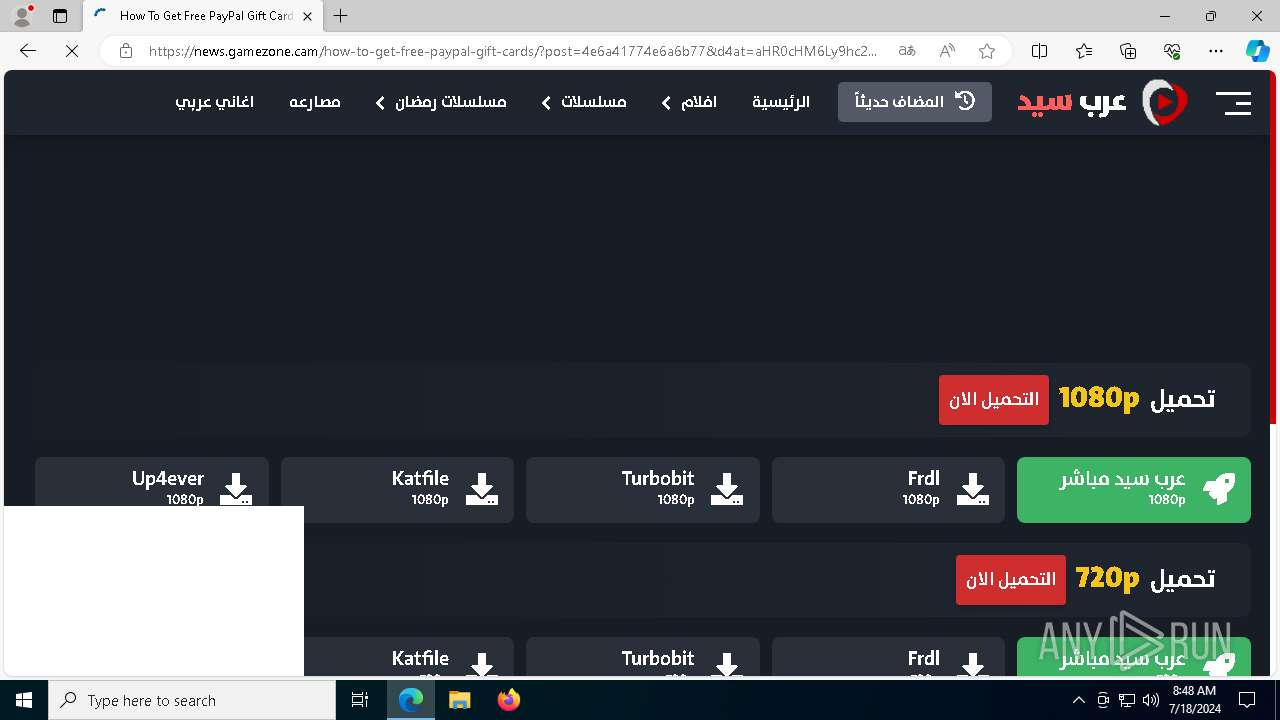Click the rocket icon on the green 1080p direct button

(1219, 489)
